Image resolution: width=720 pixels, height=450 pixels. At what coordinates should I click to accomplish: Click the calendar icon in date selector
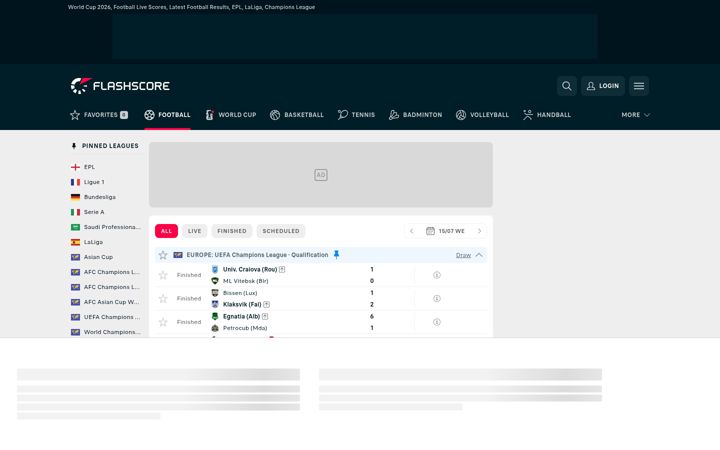tap(430, 231)
